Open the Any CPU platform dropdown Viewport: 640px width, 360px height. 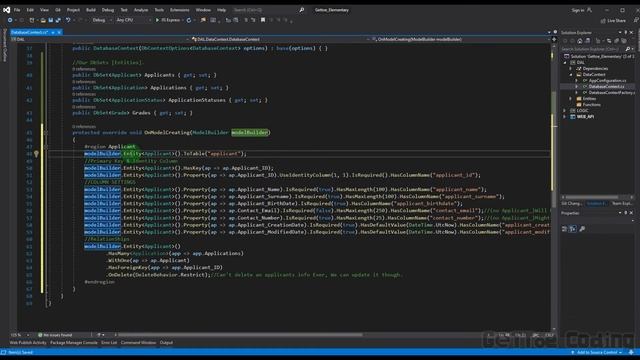click(x=133, y=20)
